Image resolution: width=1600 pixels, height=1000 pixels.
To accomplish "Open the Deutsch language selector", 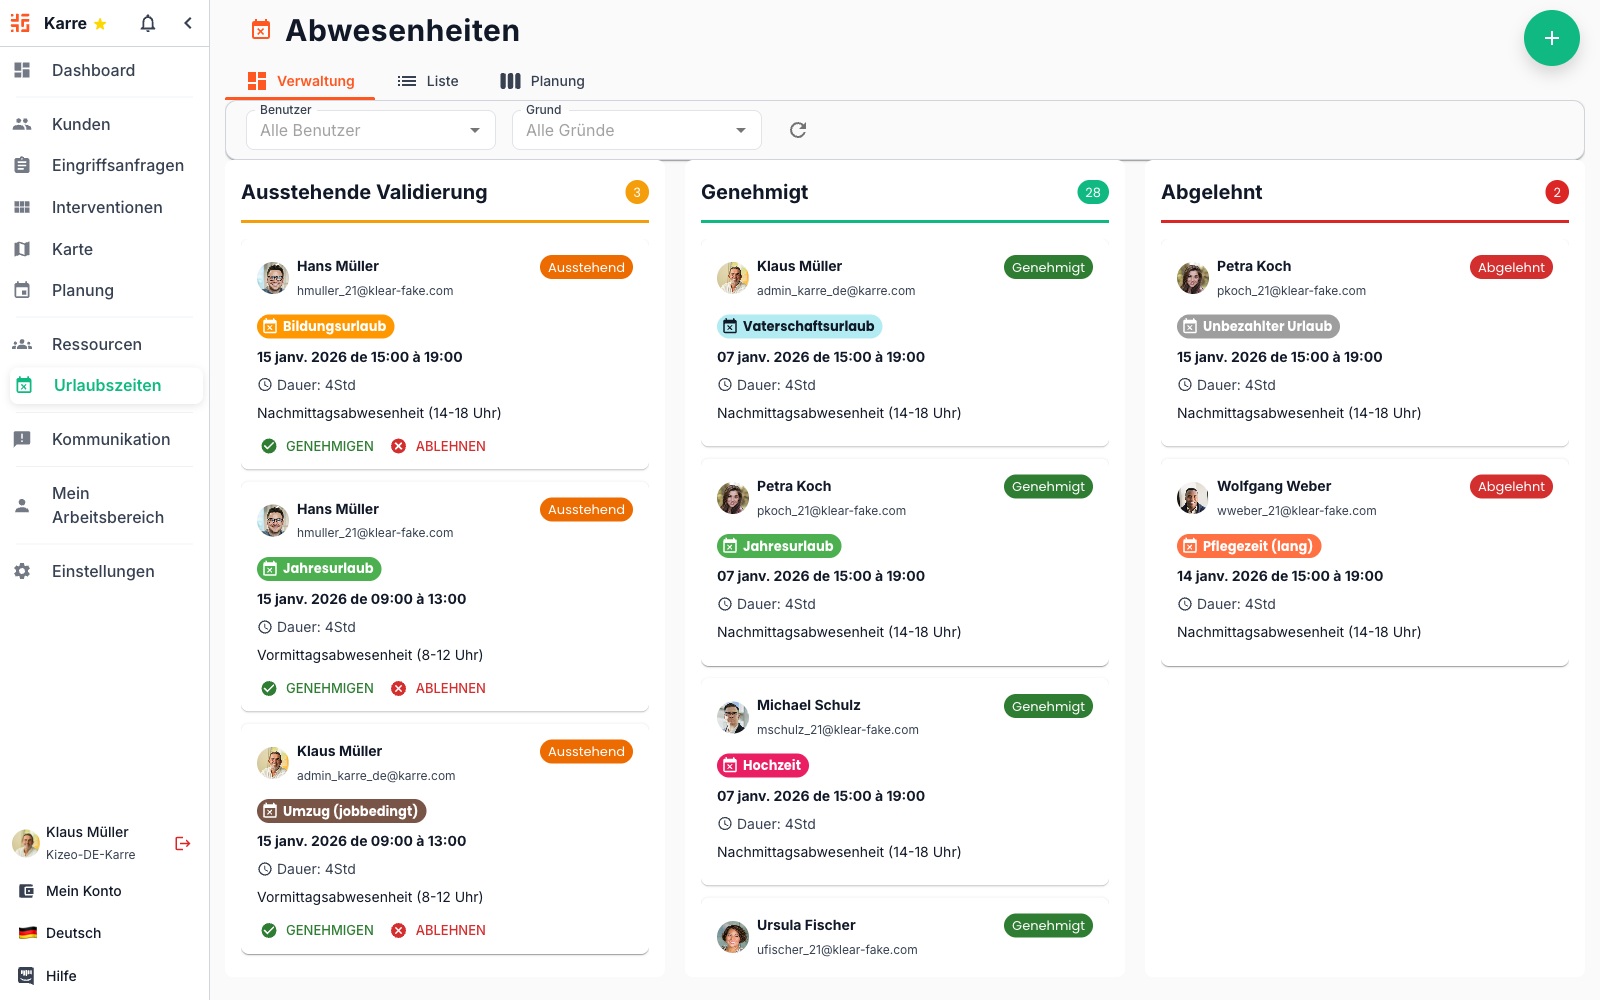I will coord(73,933).
